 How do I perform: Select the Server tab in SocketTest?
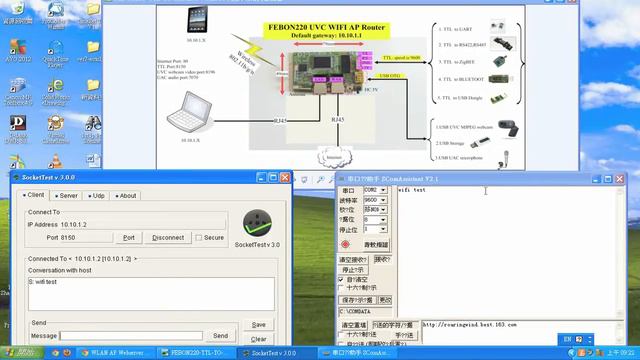(66, 196)
